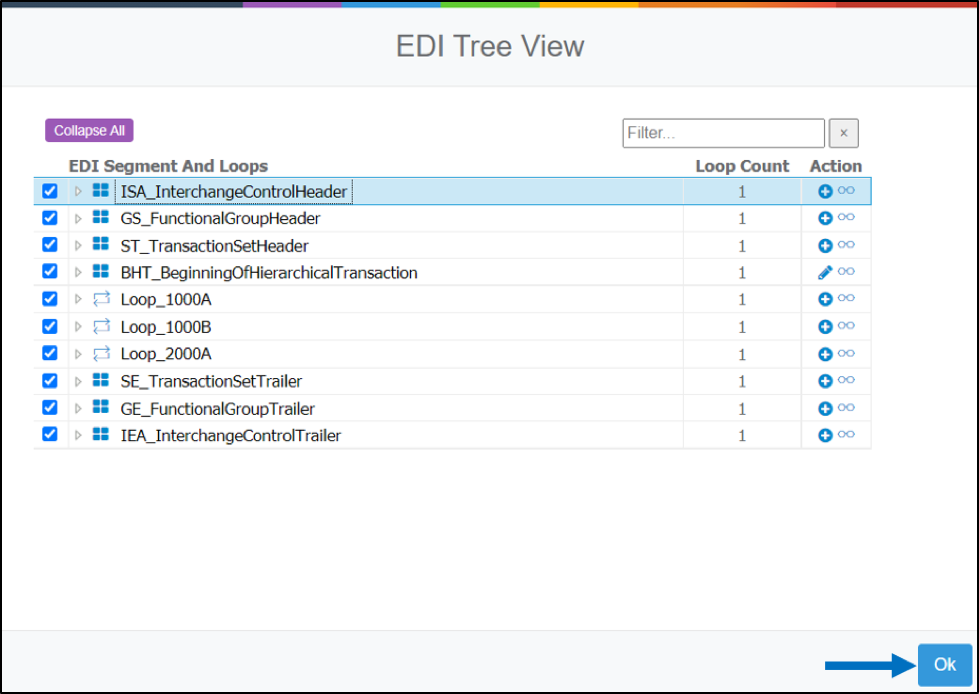Expand the SE_TransactionSetTrailer node
Viewport: 979px width, 694px height.
coord(78,381)
